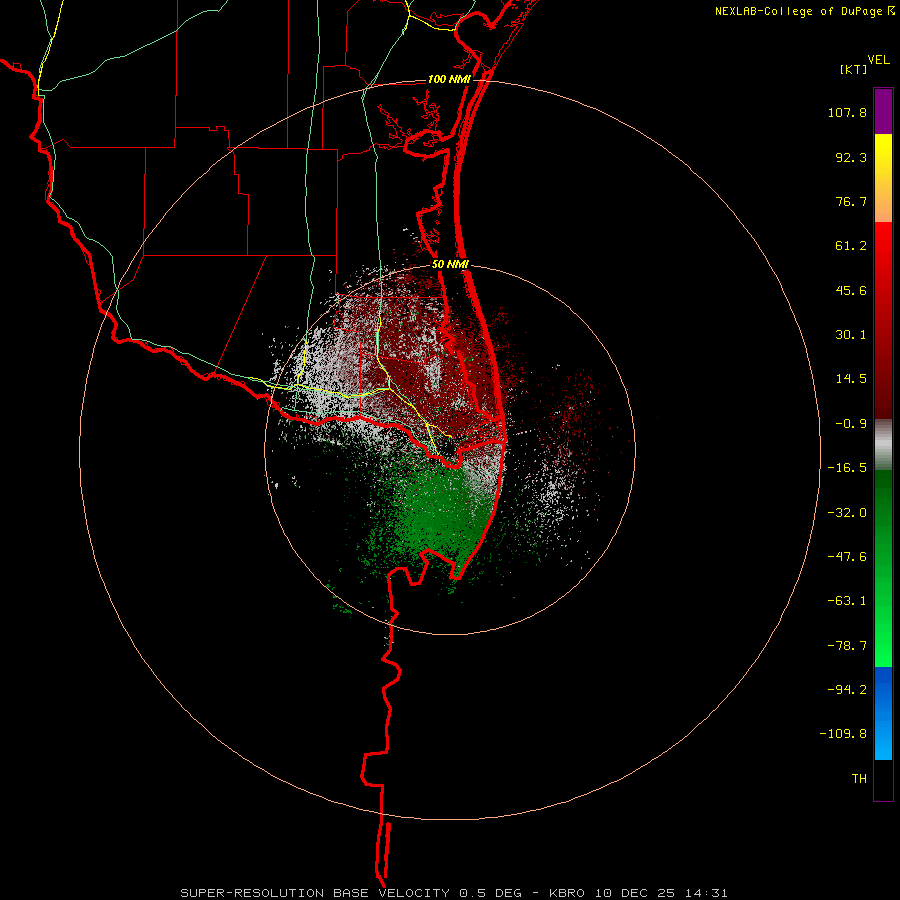
Task: Click the -16.5 legend value
Action: (847, 468)
